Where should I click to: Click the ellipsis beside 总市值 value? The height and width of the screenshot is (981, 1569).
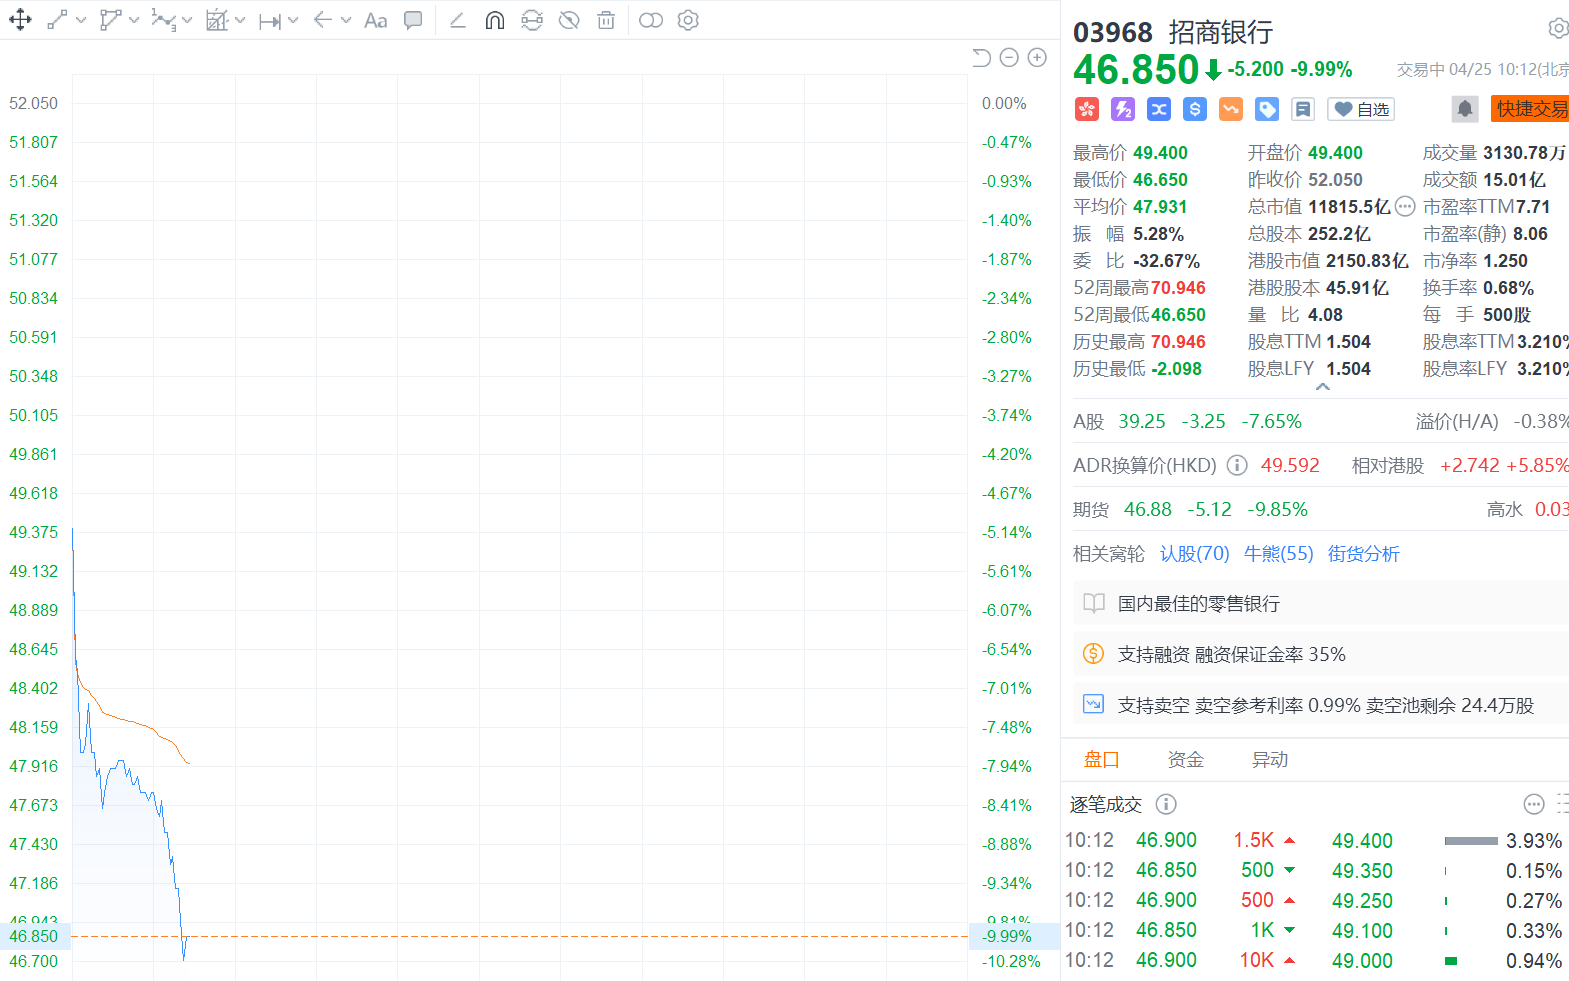(1405, 207)
